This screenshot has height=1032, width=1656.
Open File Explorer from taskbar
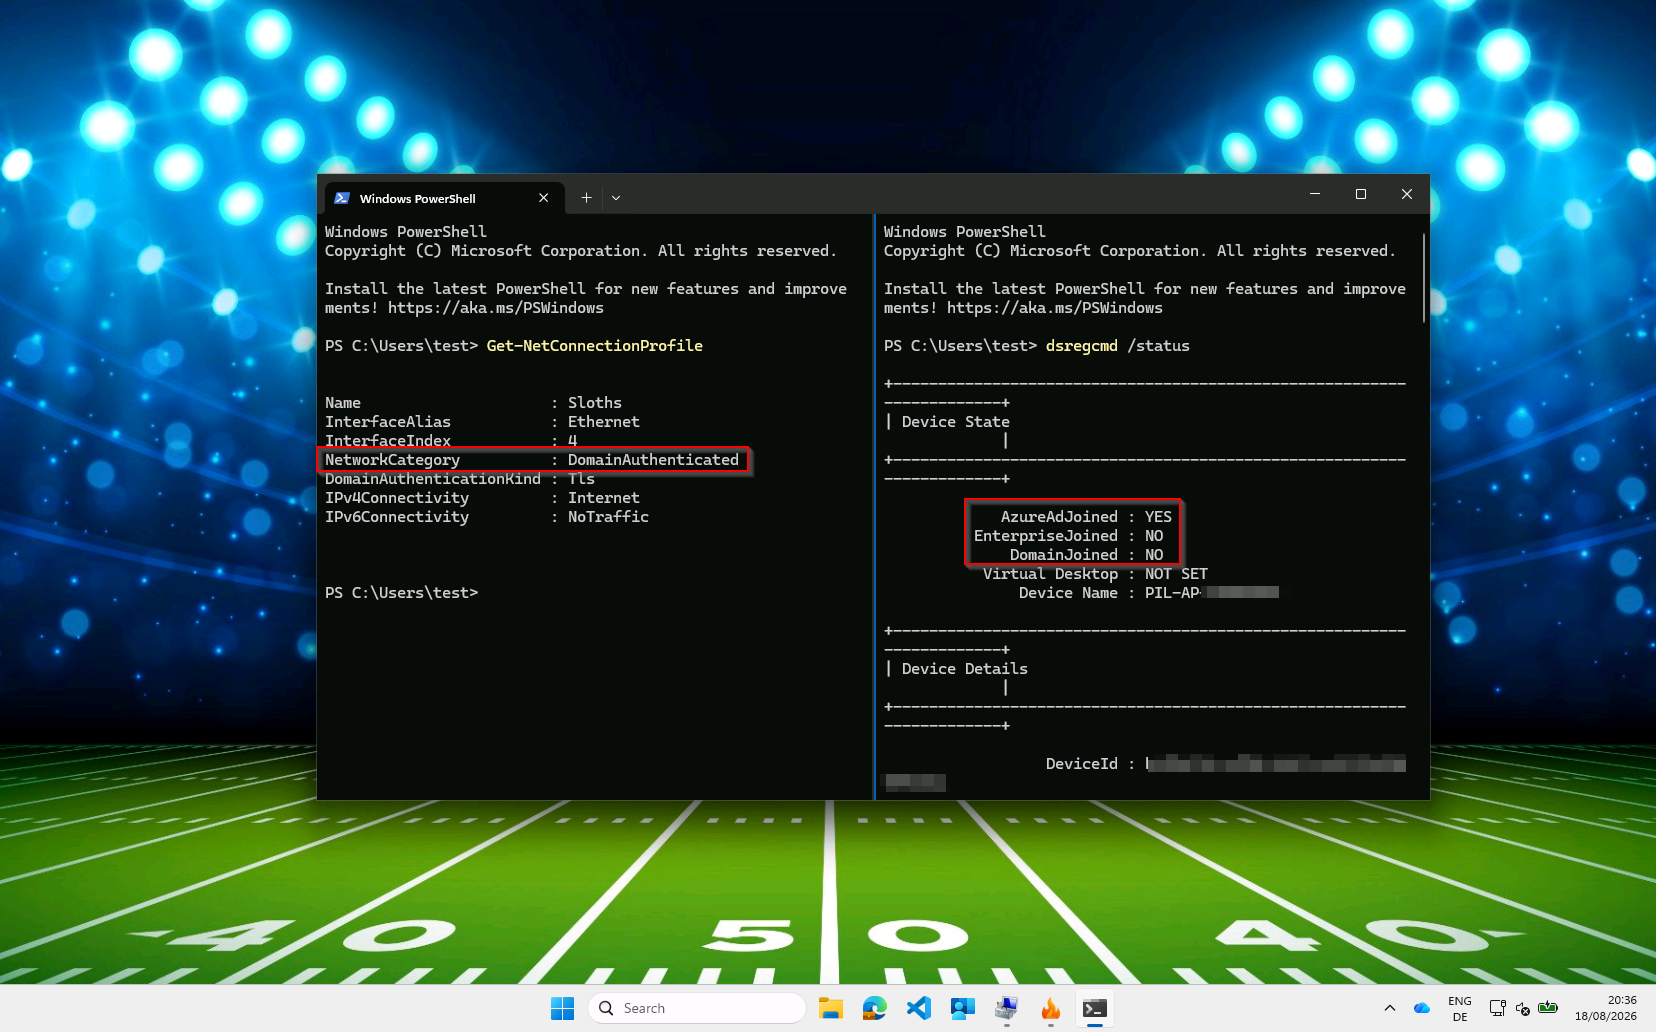[831, 1008]
